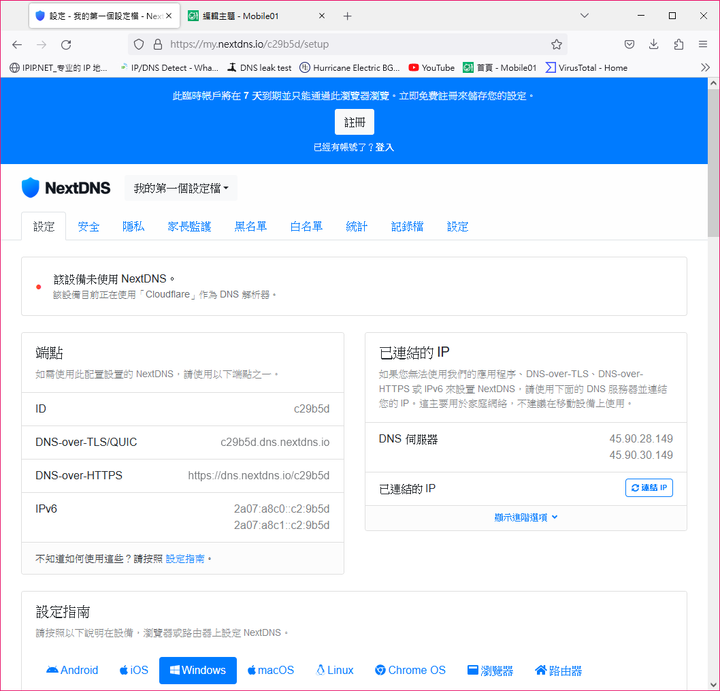Open the Firefox hamburger menu
This screenshot has height=691, width=720.
(x=703, y=45)
